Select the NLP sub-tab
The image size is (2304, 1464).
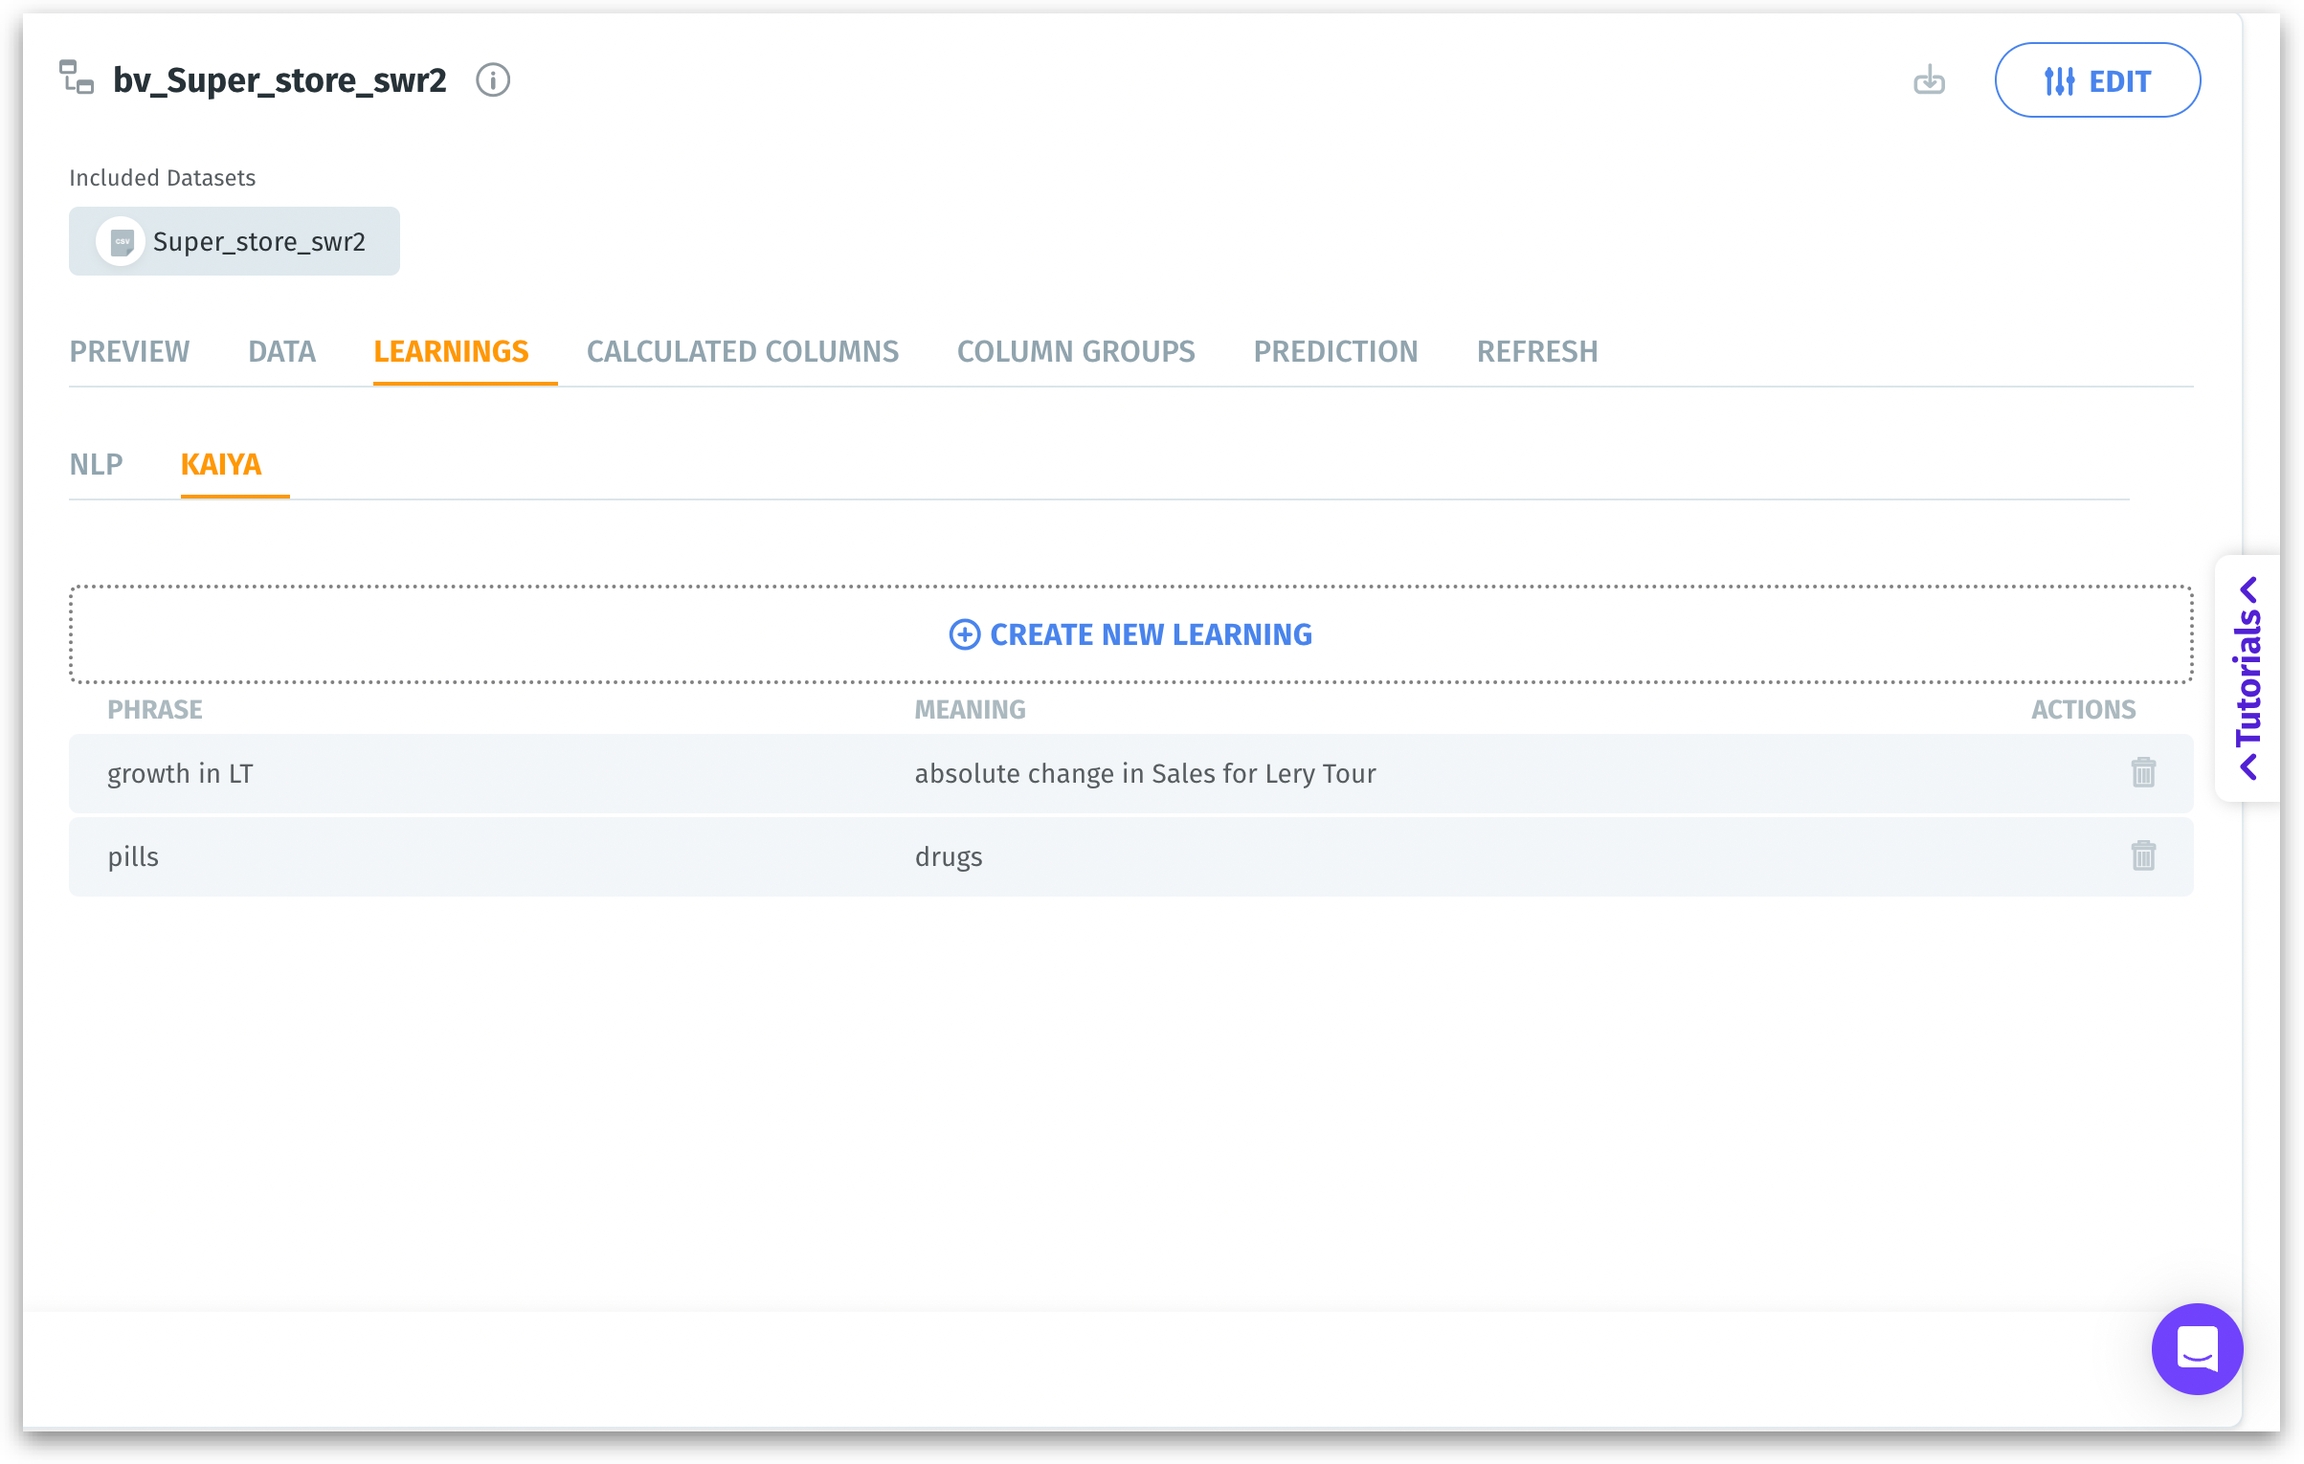pos(96,465)
